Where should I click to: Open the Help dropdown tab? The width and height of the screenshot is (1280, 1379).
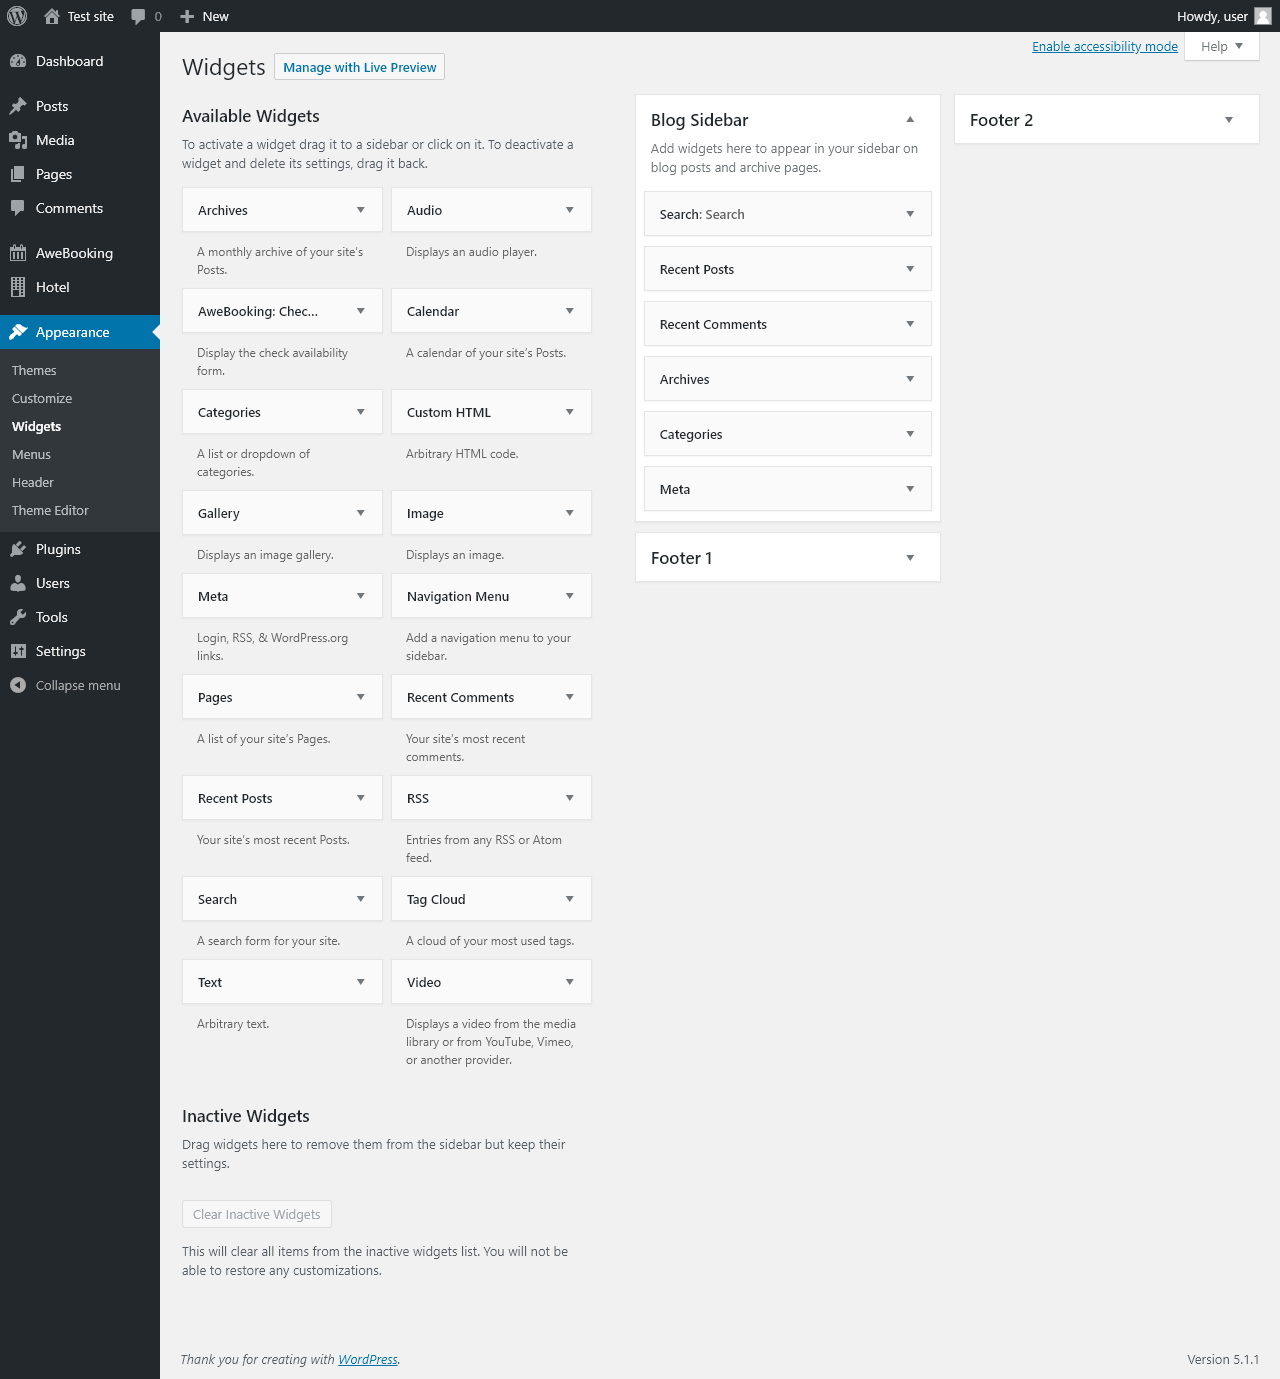[x=1221, y=46]
